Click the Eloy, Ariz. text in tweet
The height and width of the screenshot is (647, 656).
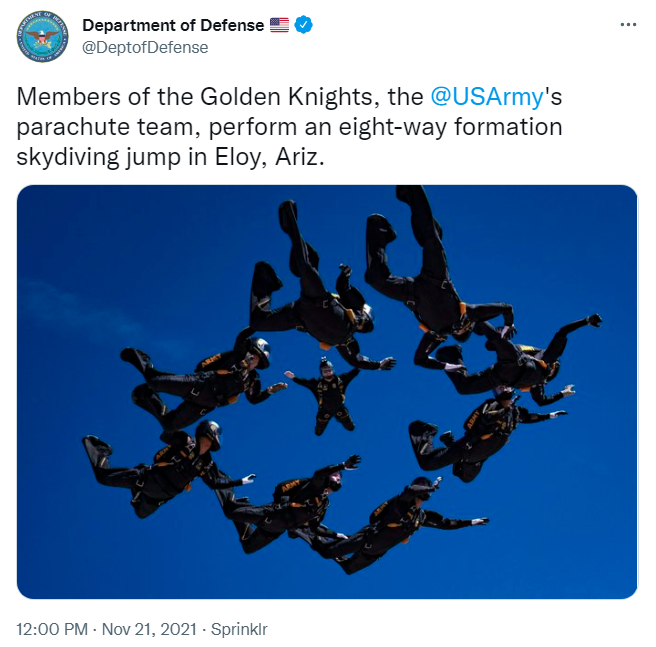269,157
